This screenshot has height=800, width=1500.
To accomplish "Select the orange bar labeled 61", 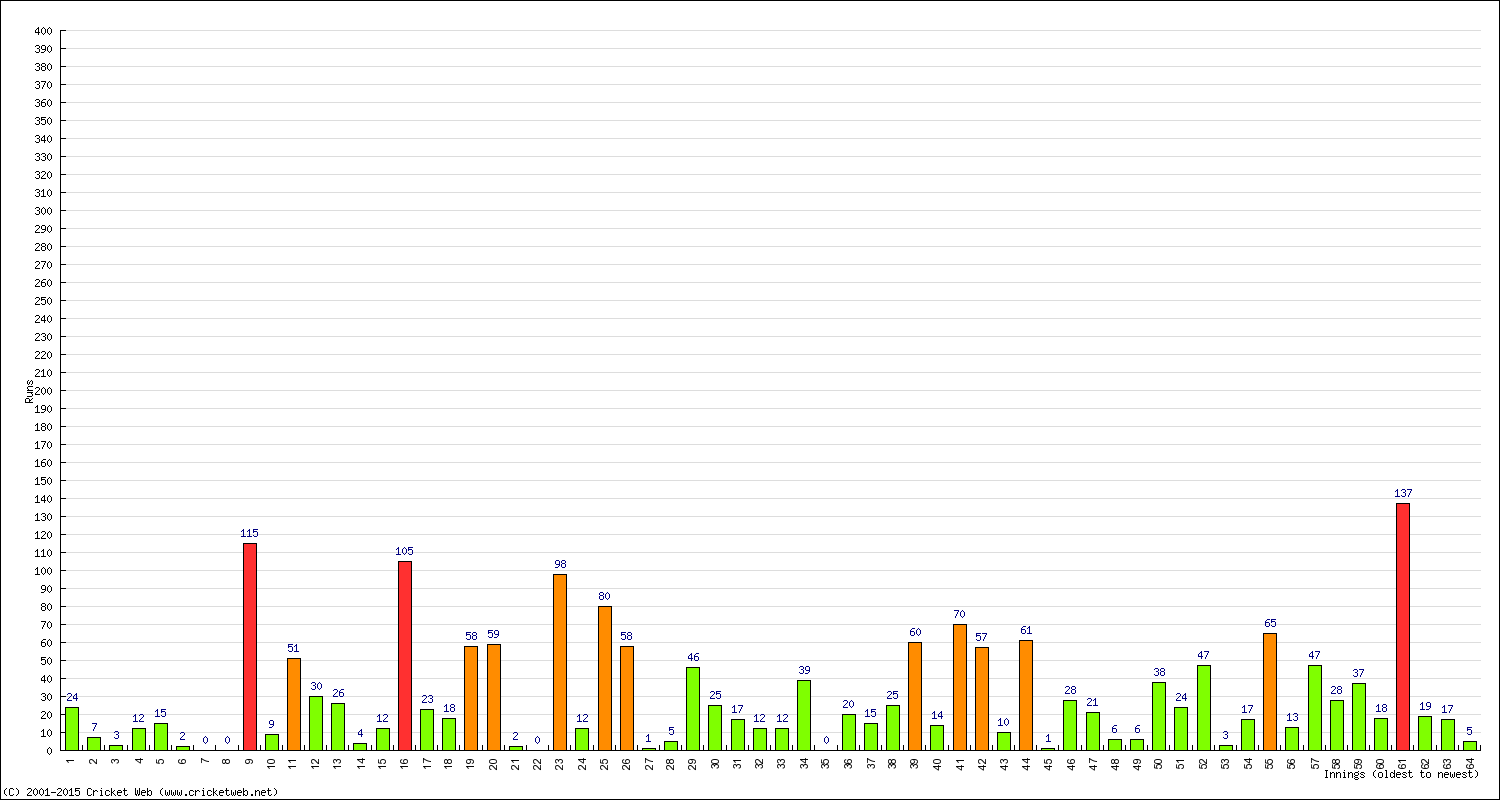I will tap(1026, 695).
